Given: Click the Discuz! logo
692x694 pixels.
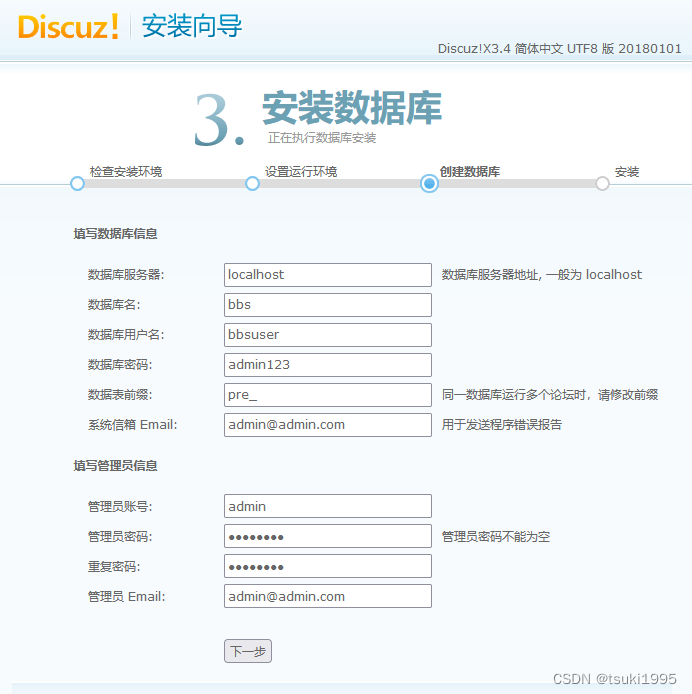Looking at the screenshot, I should 69,26.
